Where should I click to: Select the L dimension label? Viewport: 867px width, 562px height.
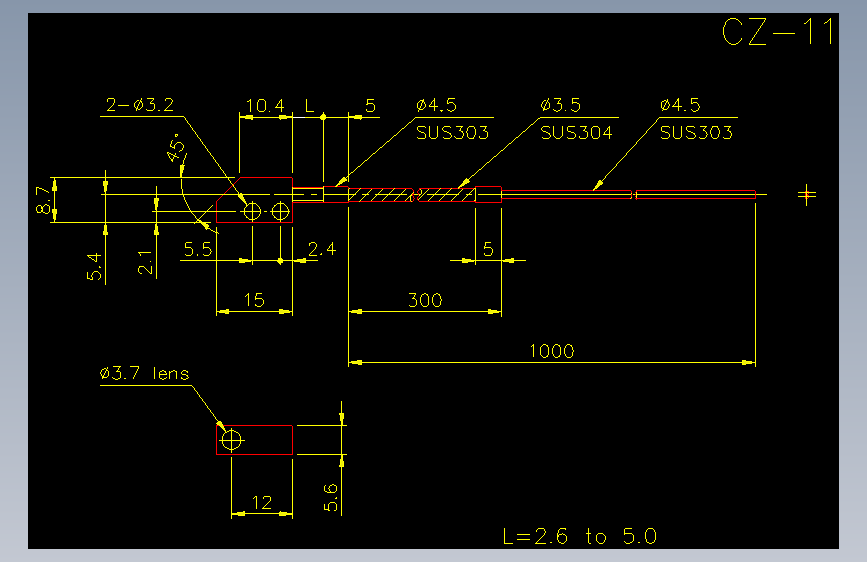coord(309,105)
